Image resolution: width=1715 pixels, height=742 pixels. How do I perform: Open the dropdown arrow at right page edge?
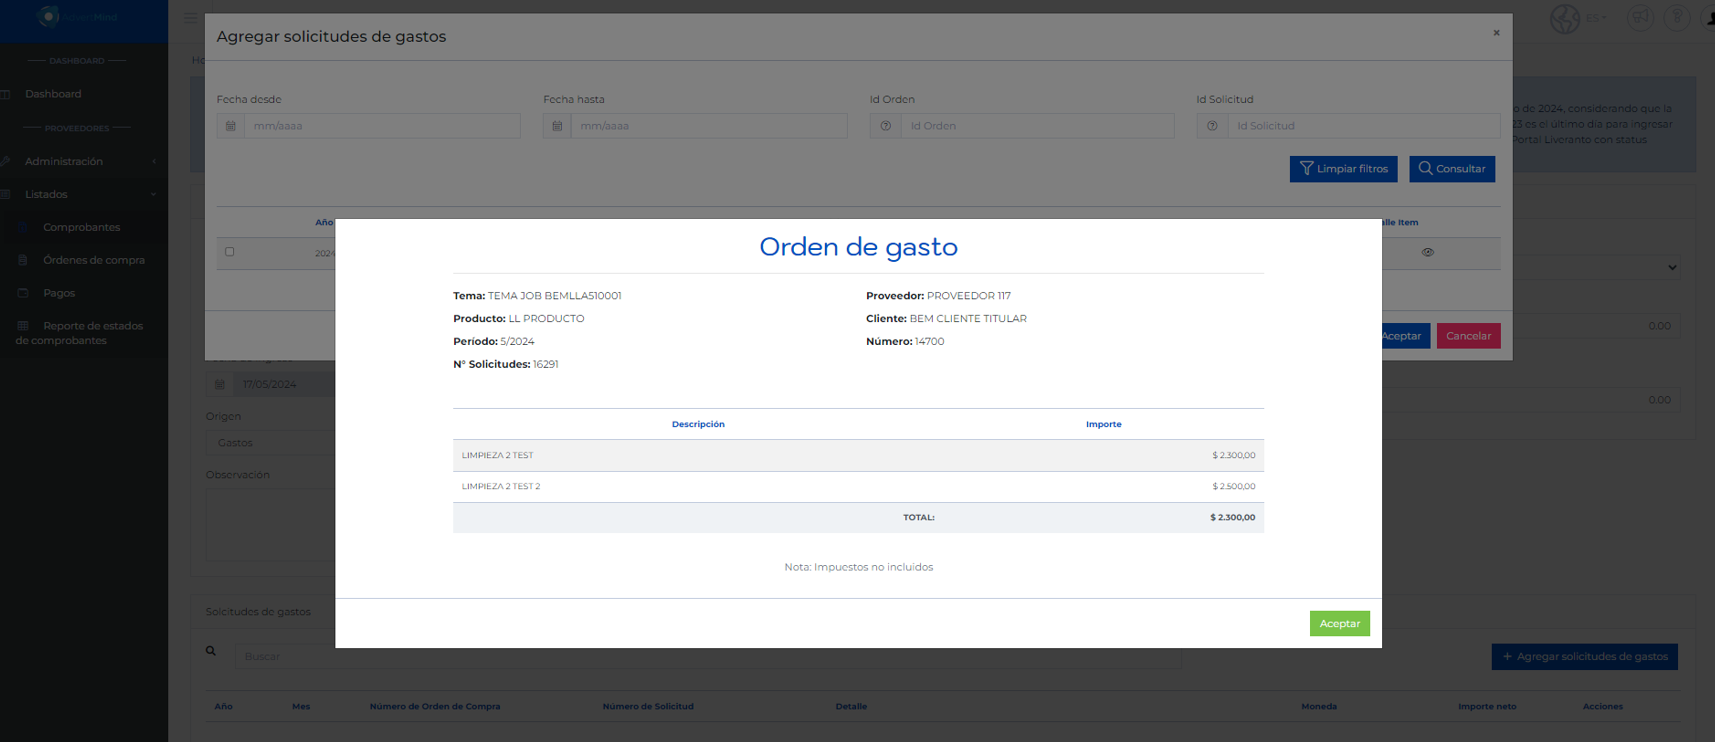pos(1673,268)
